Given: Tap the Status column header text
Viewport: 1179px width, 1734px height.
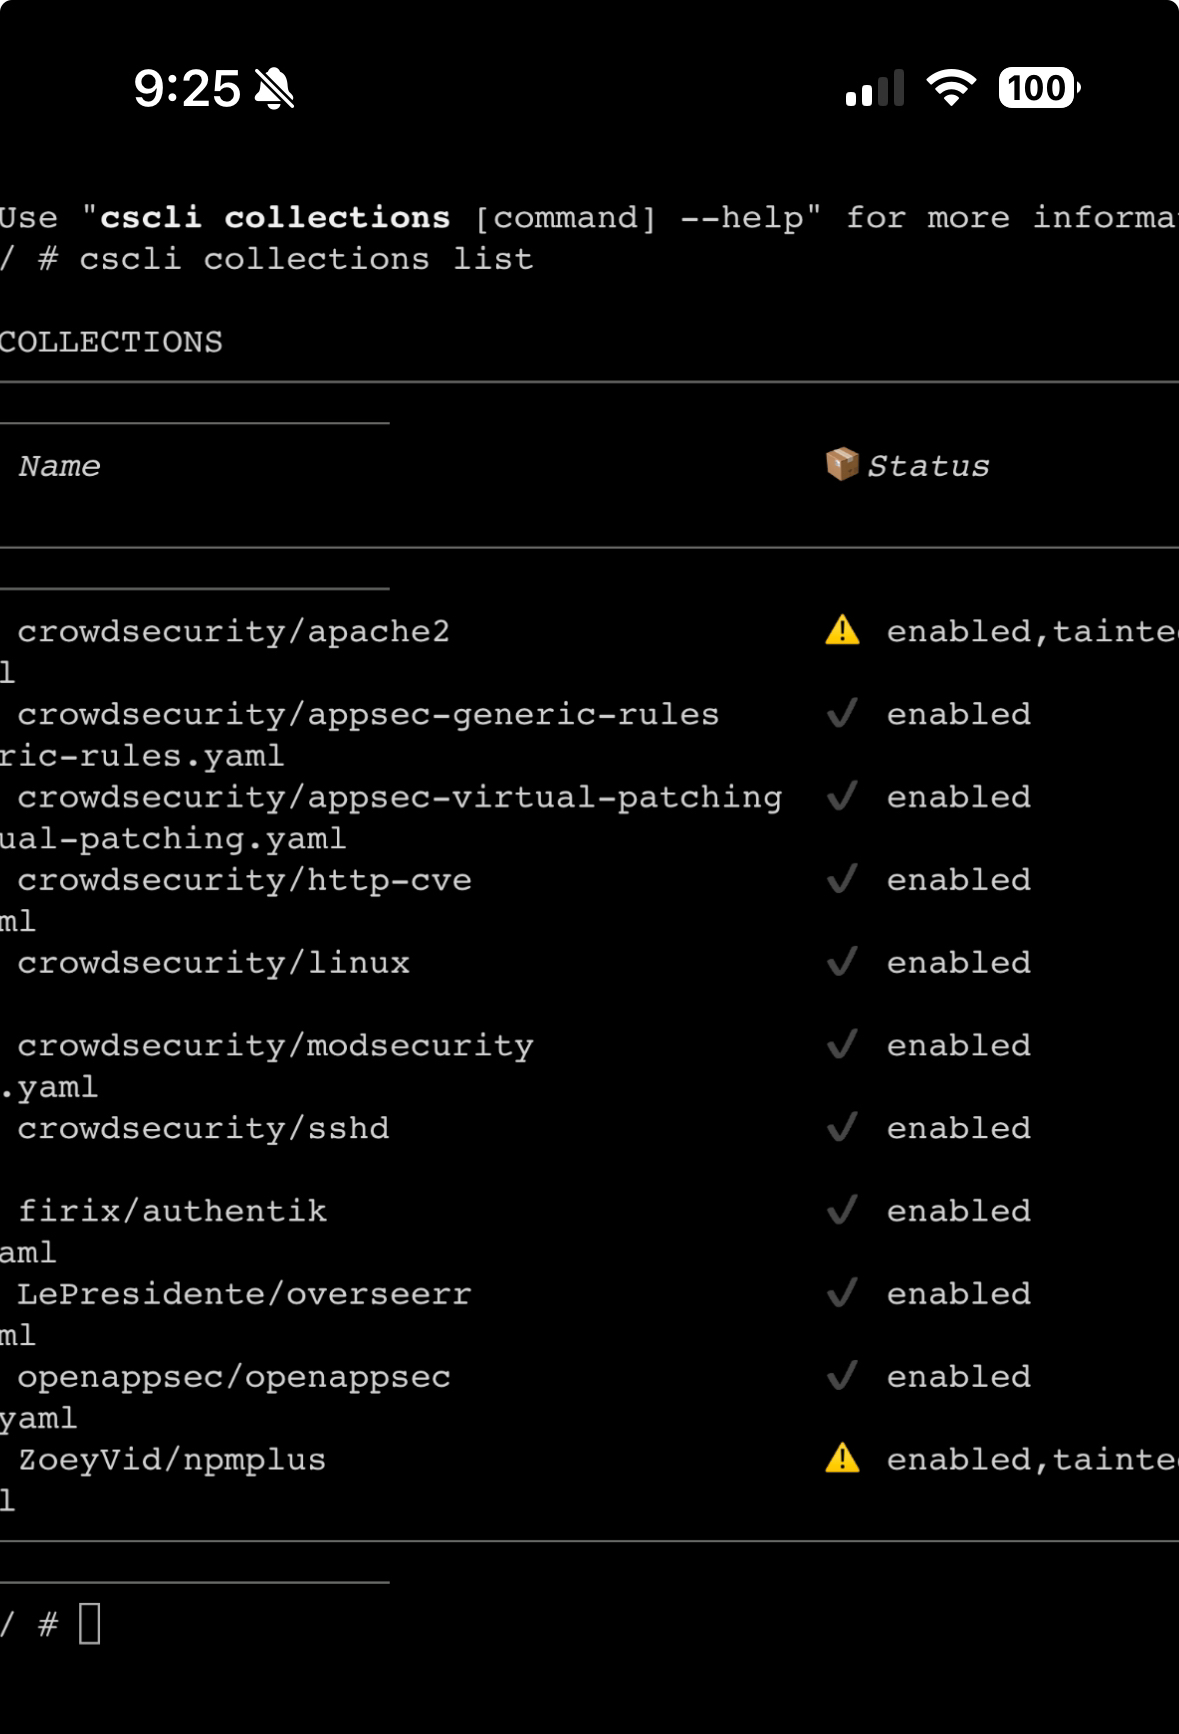Looking at the screenshot, I should coord(928,466).
